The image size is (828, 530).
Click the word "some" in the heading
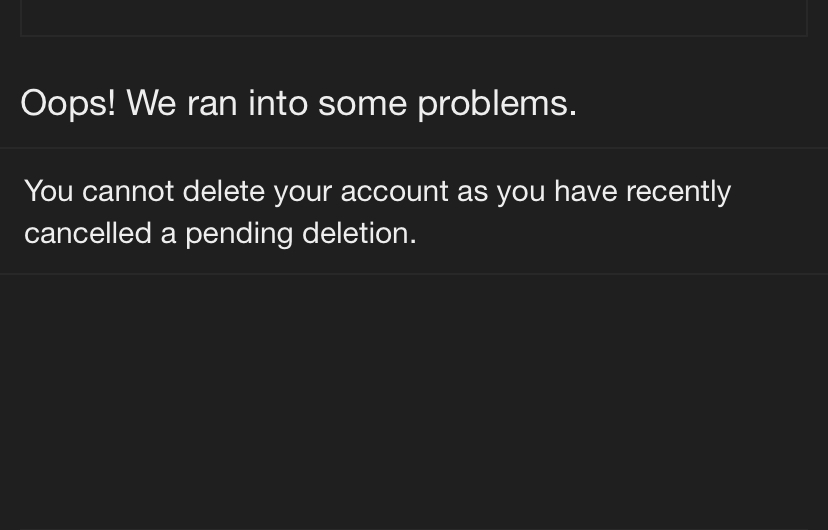coord(362,103)
